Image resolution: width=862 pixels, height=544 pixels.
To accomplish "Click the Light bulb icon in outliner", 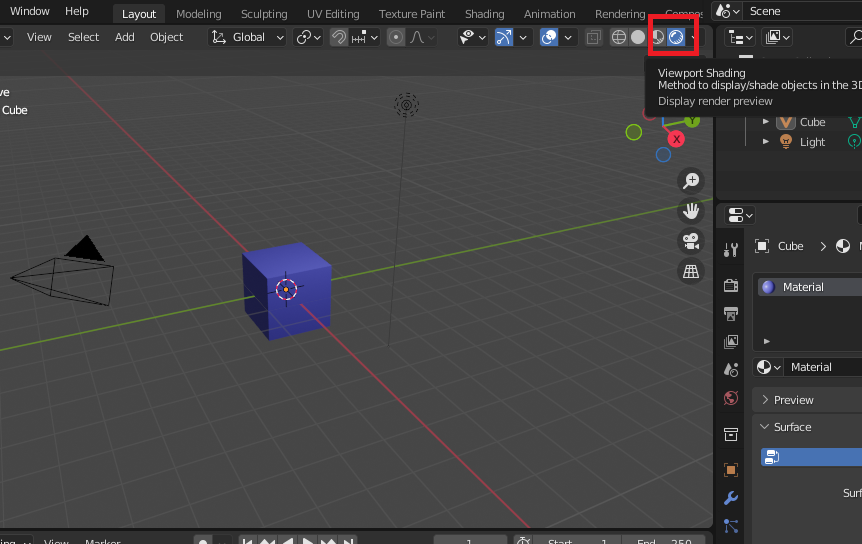I will point(786,142).
